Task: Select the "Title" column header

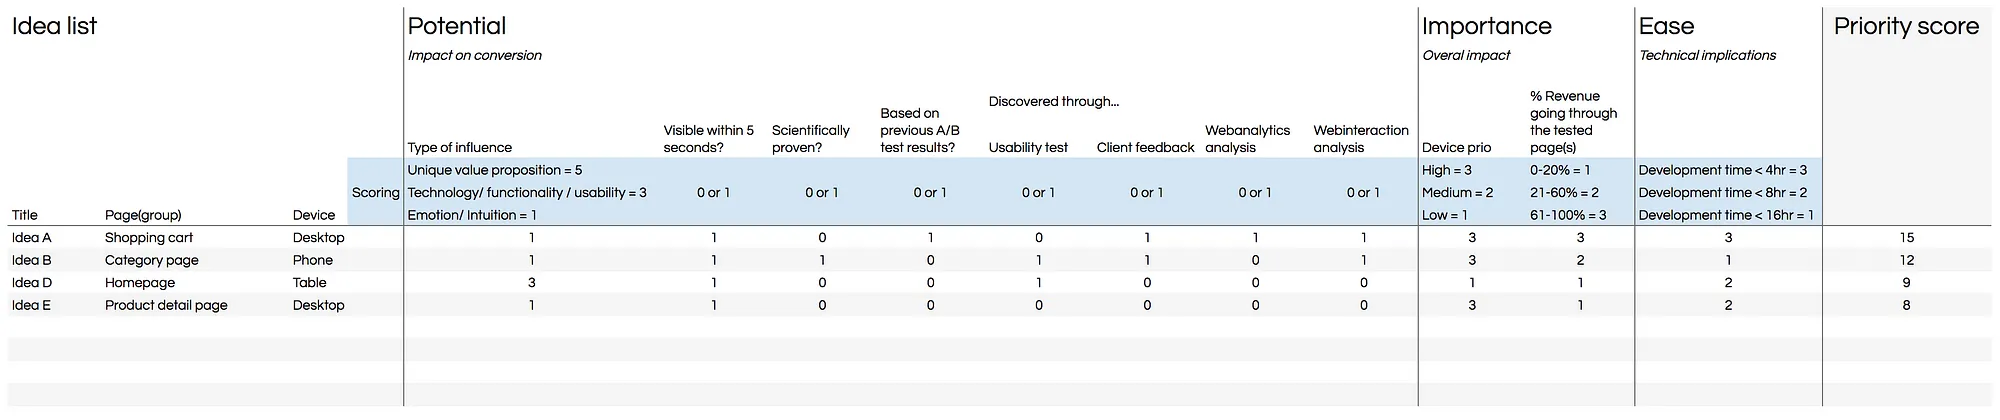Action: click(25, 215)
